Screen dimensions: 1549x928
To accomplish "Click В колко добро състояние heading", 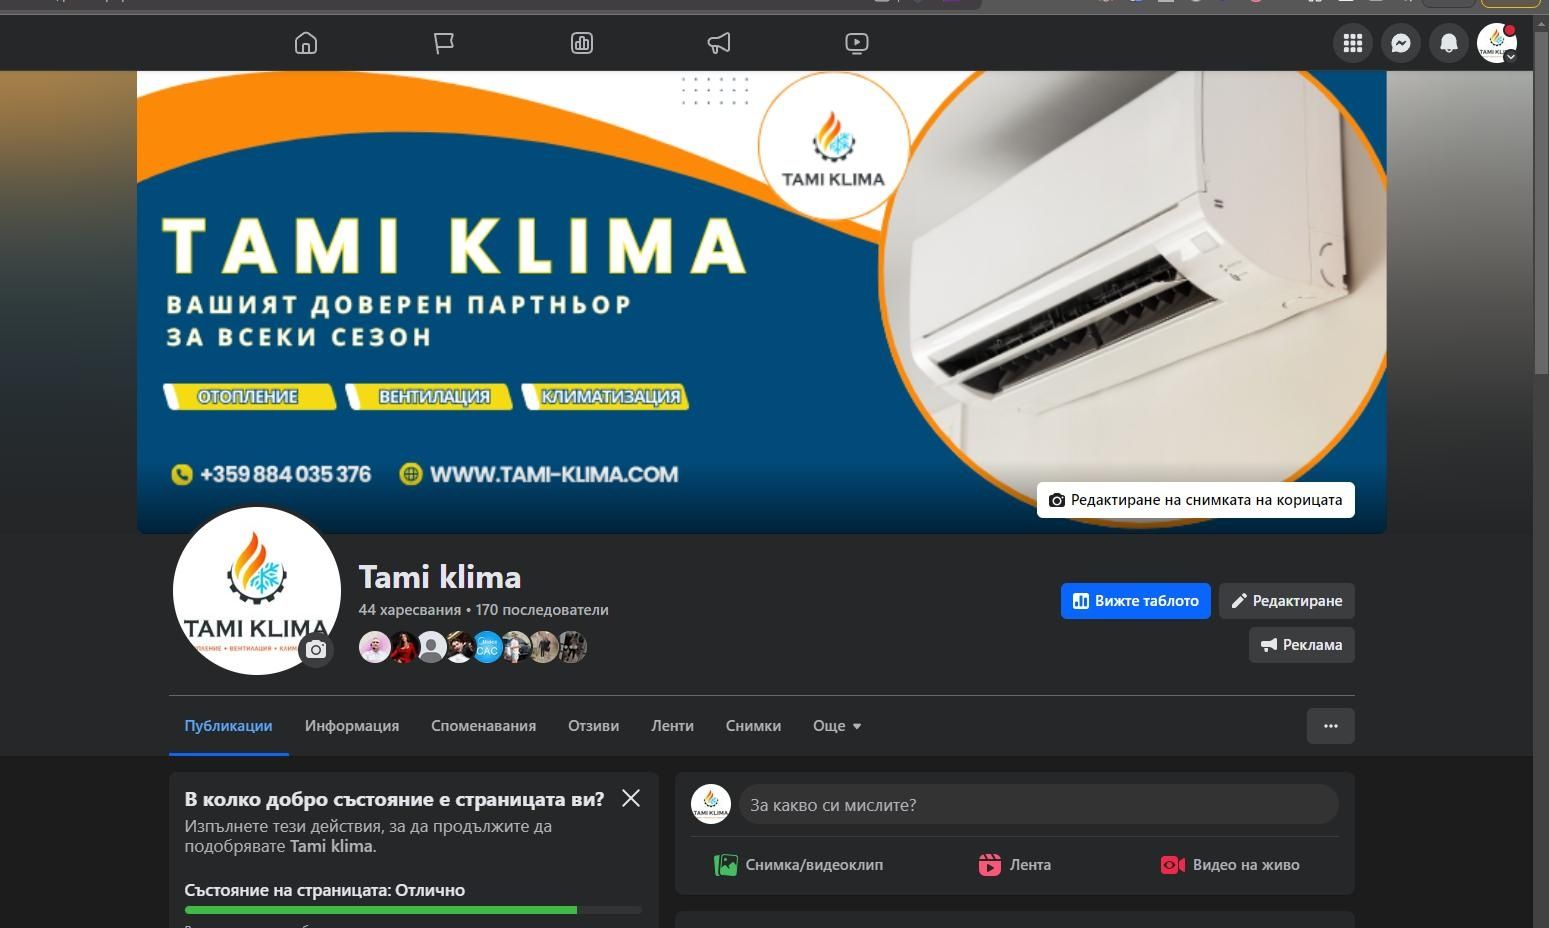I will (x=394, y=799).
